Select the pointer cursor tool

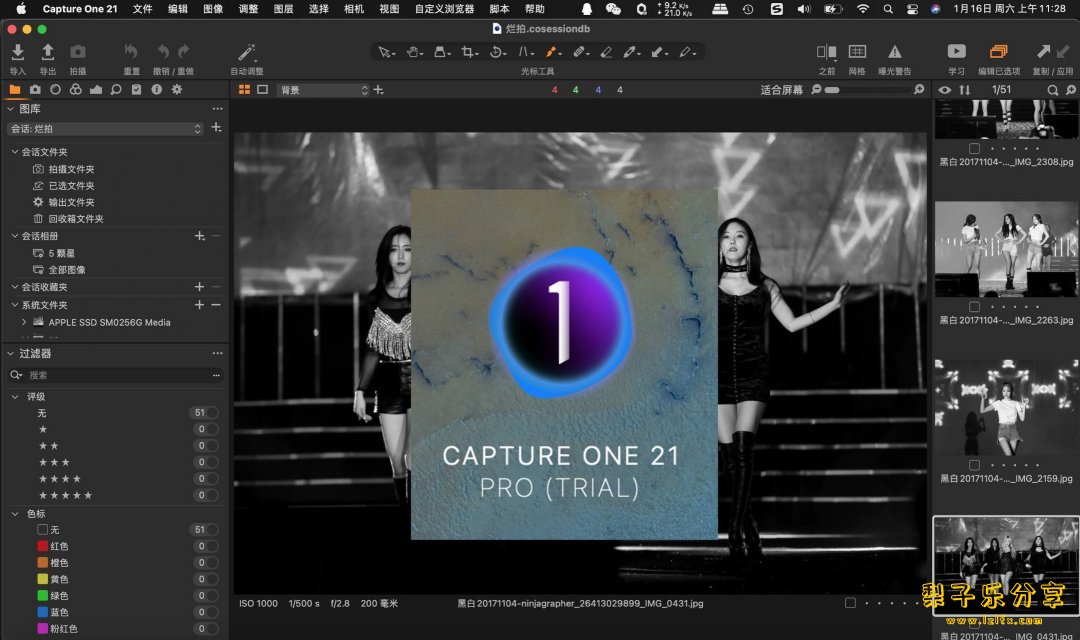[x=386, y=52]
